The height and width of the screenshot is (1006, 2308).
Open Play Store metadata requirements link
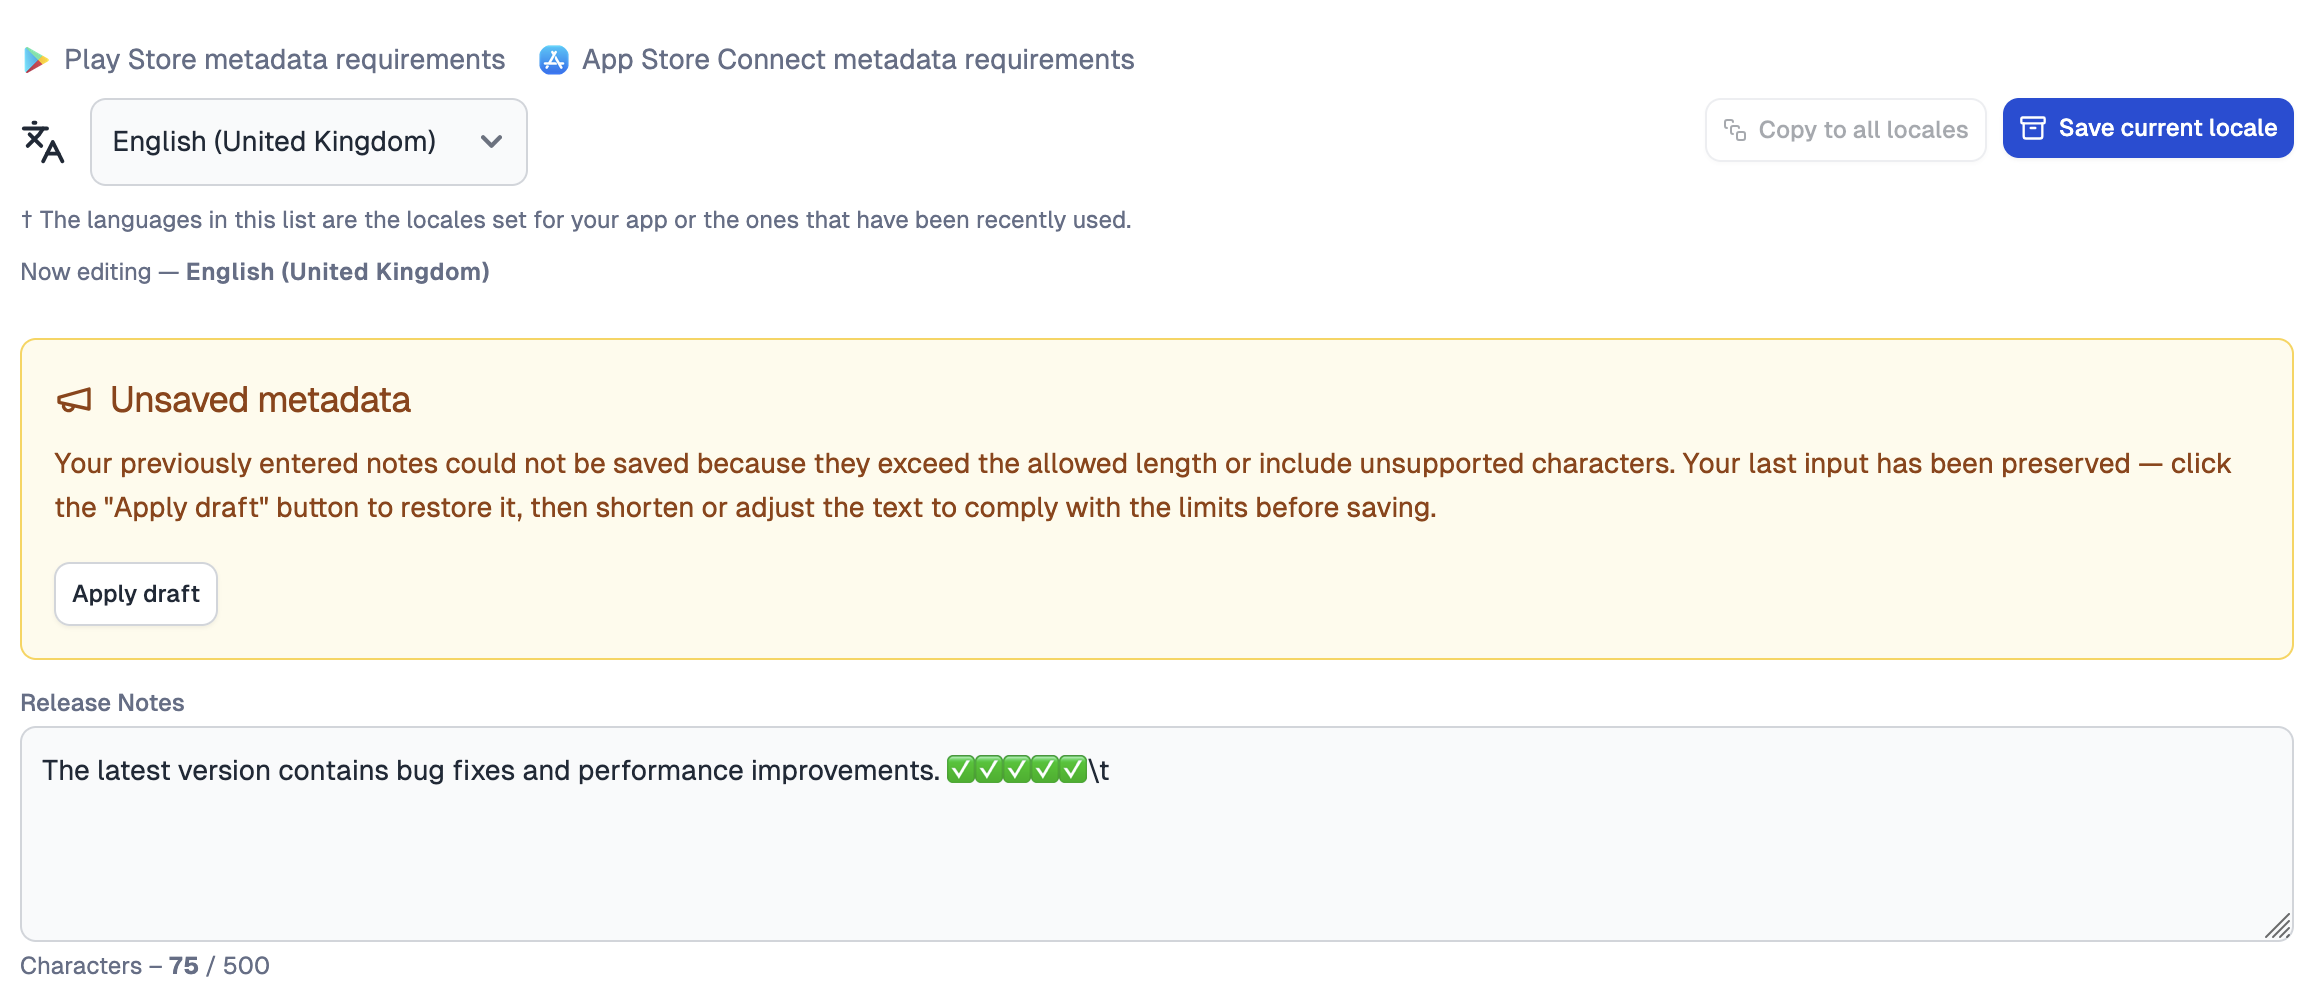coord(284,60)
